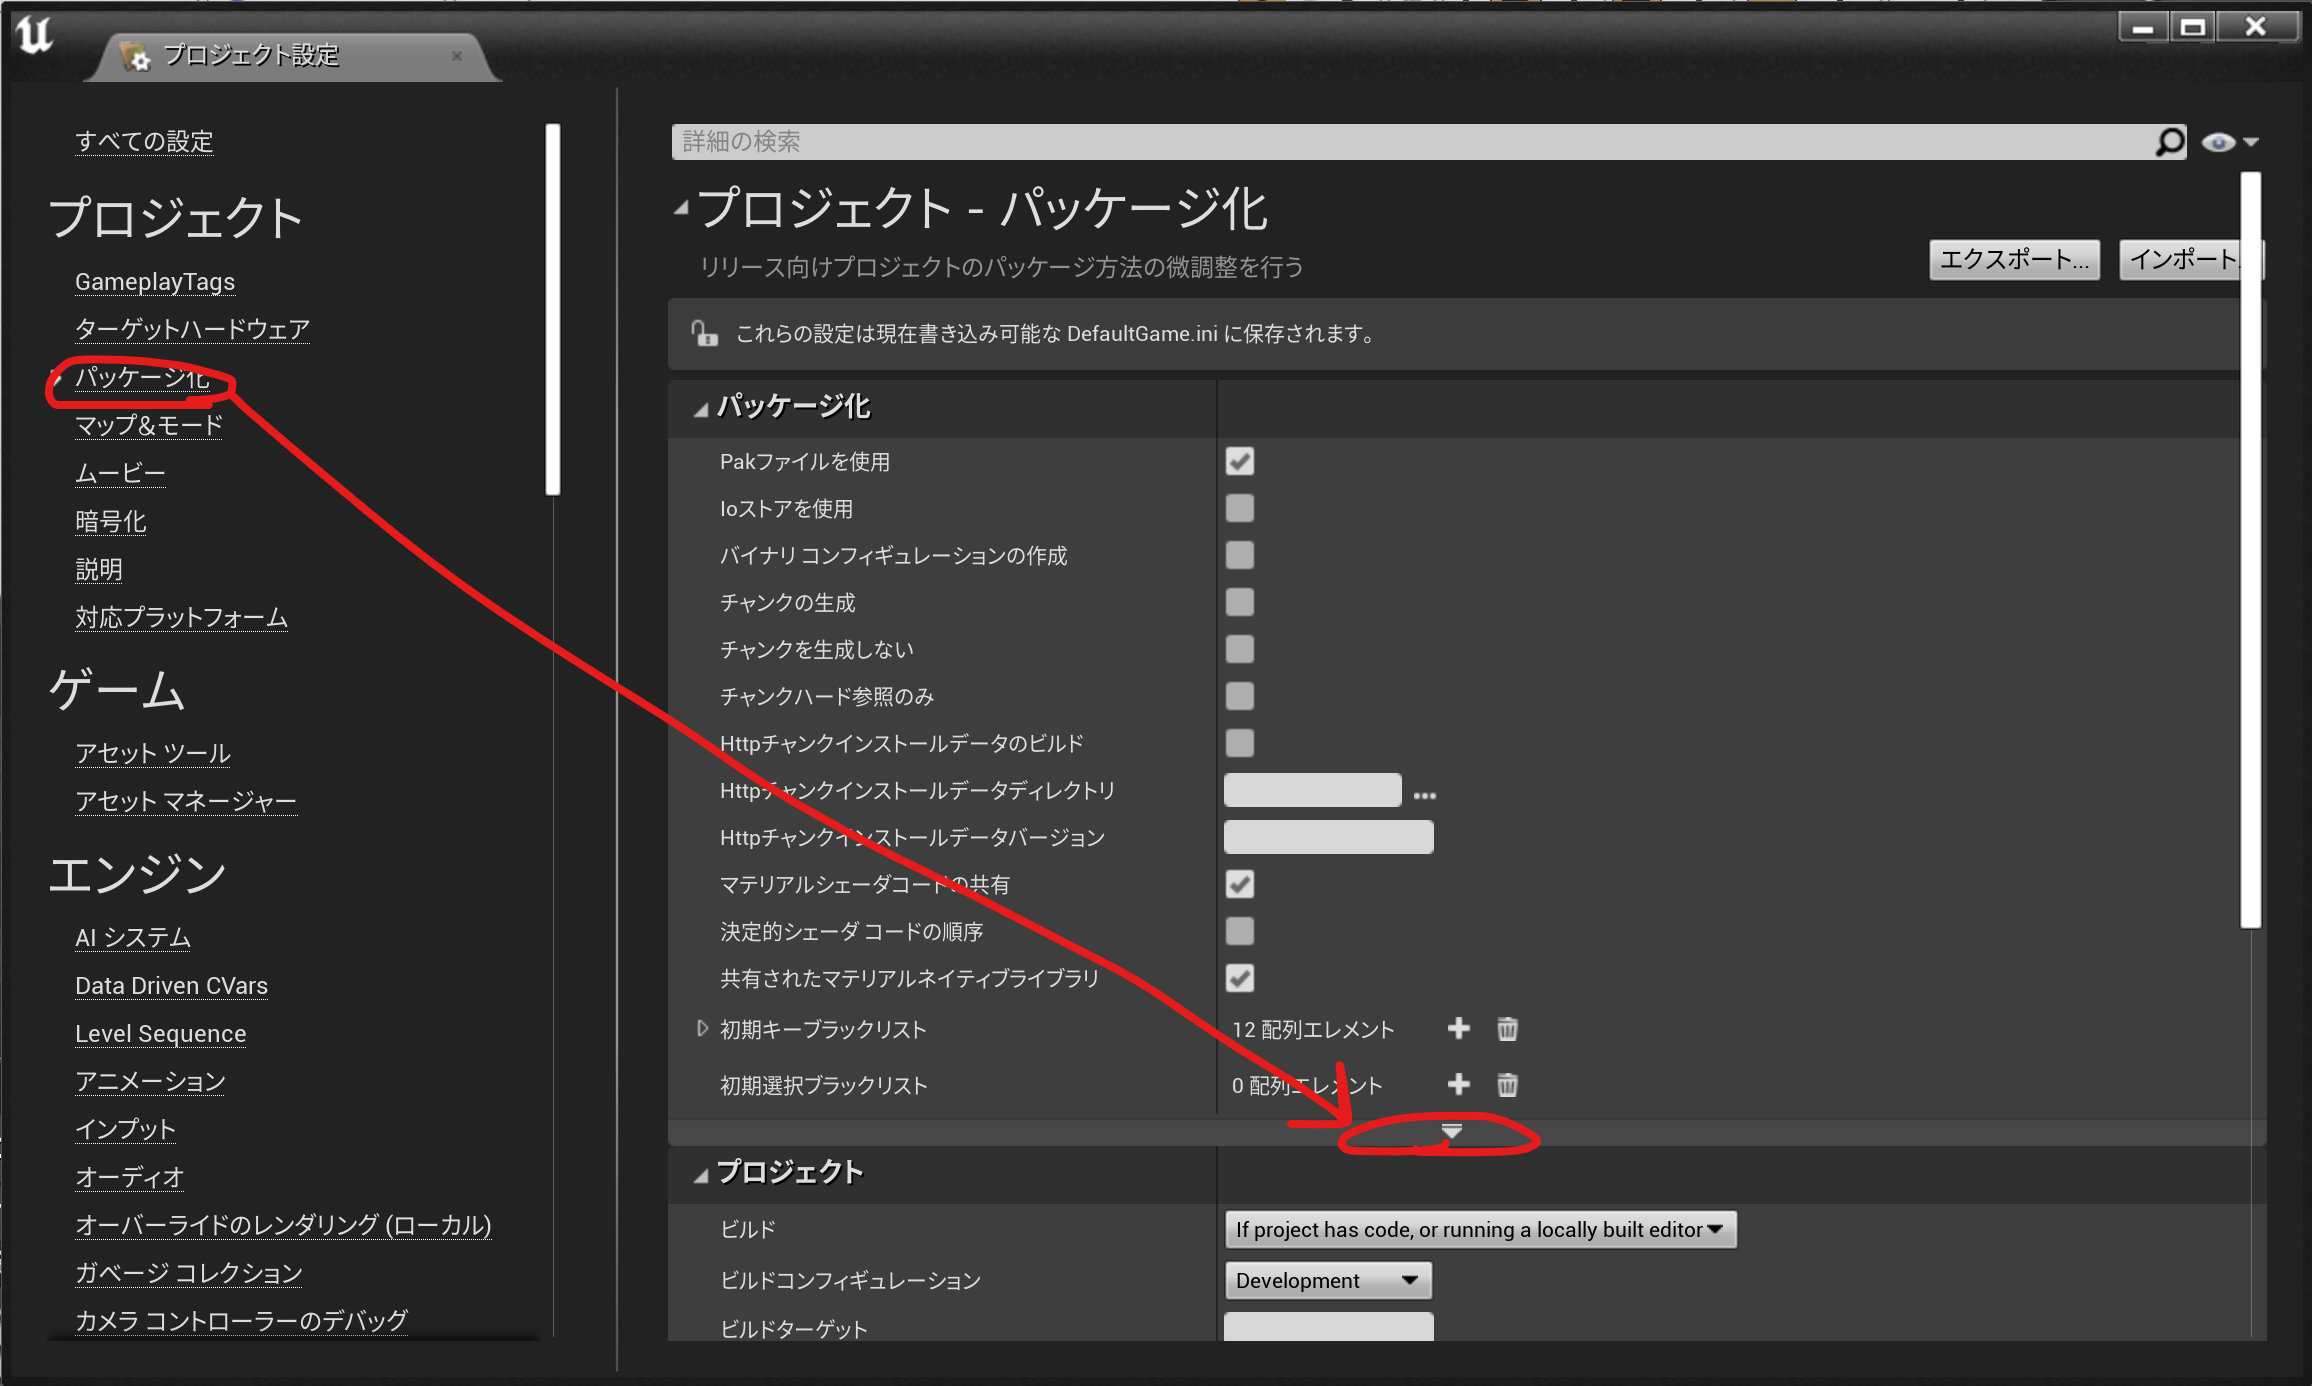Image resolution: width=2312 pixels, height=1386 pixels.
Task: Expand 初期キーブラックリスト array triangle
Action: (702, 1028)
